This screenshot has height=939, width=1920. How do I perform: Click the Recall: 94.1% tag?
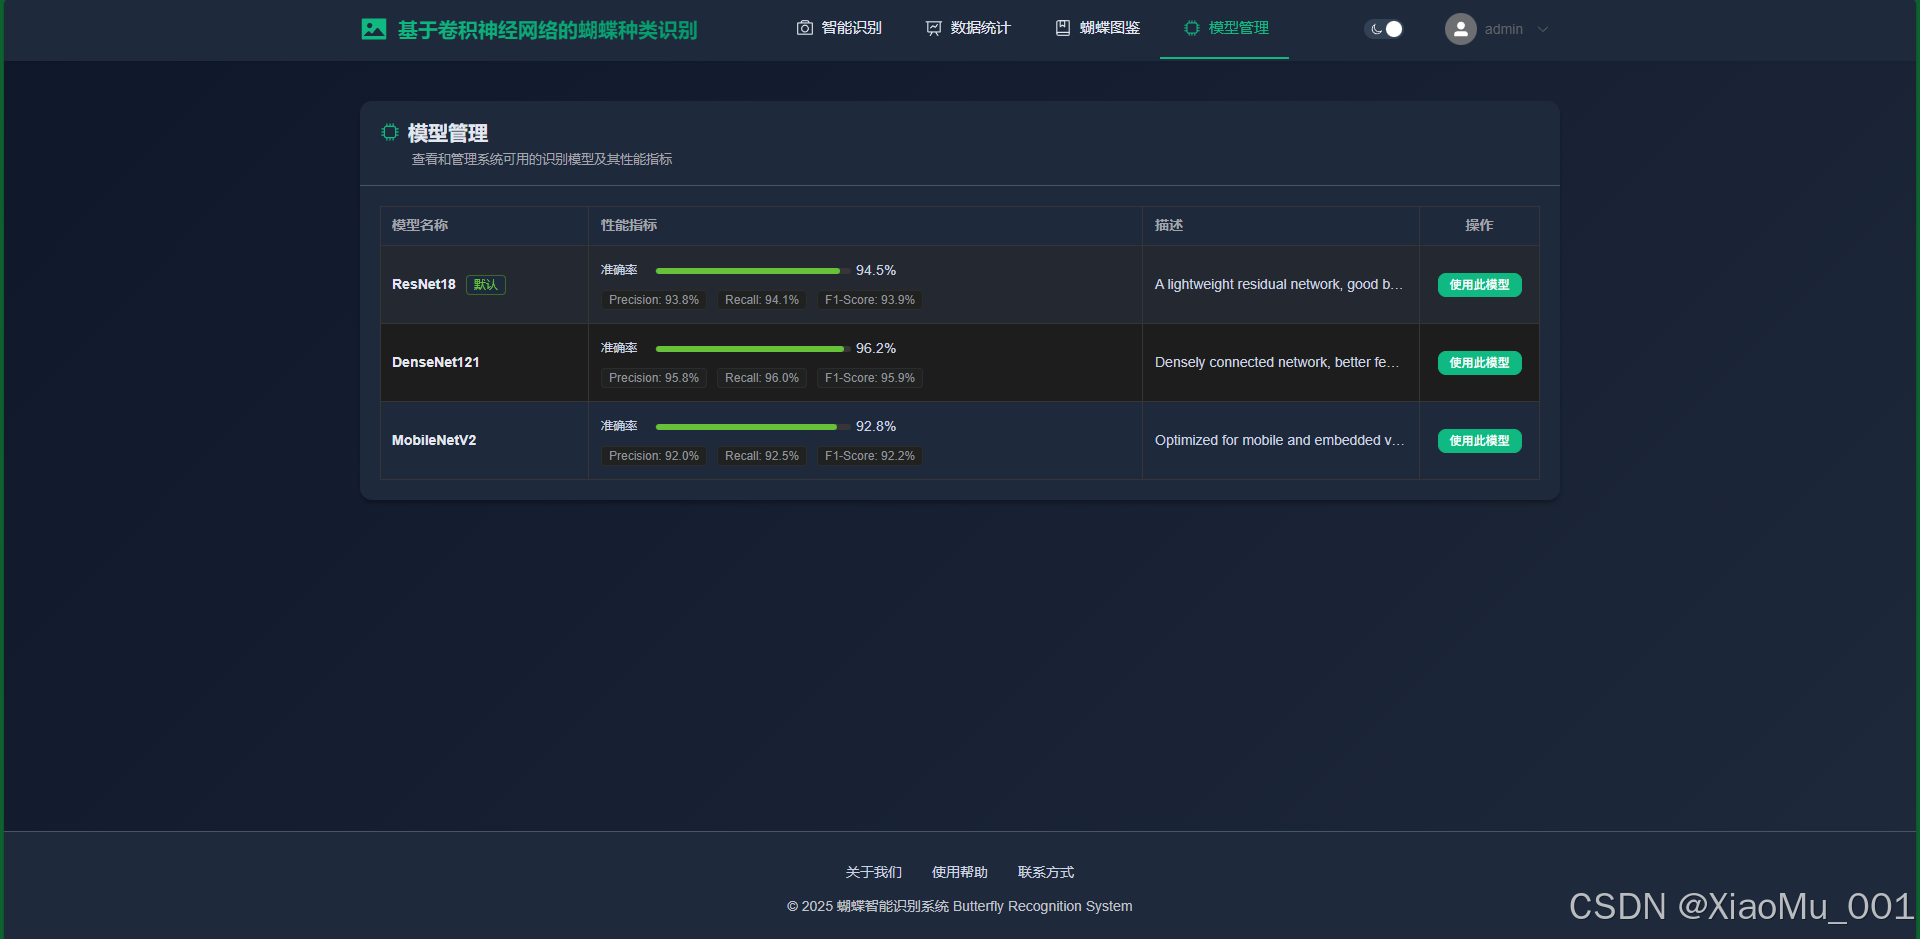coord(762,300)
